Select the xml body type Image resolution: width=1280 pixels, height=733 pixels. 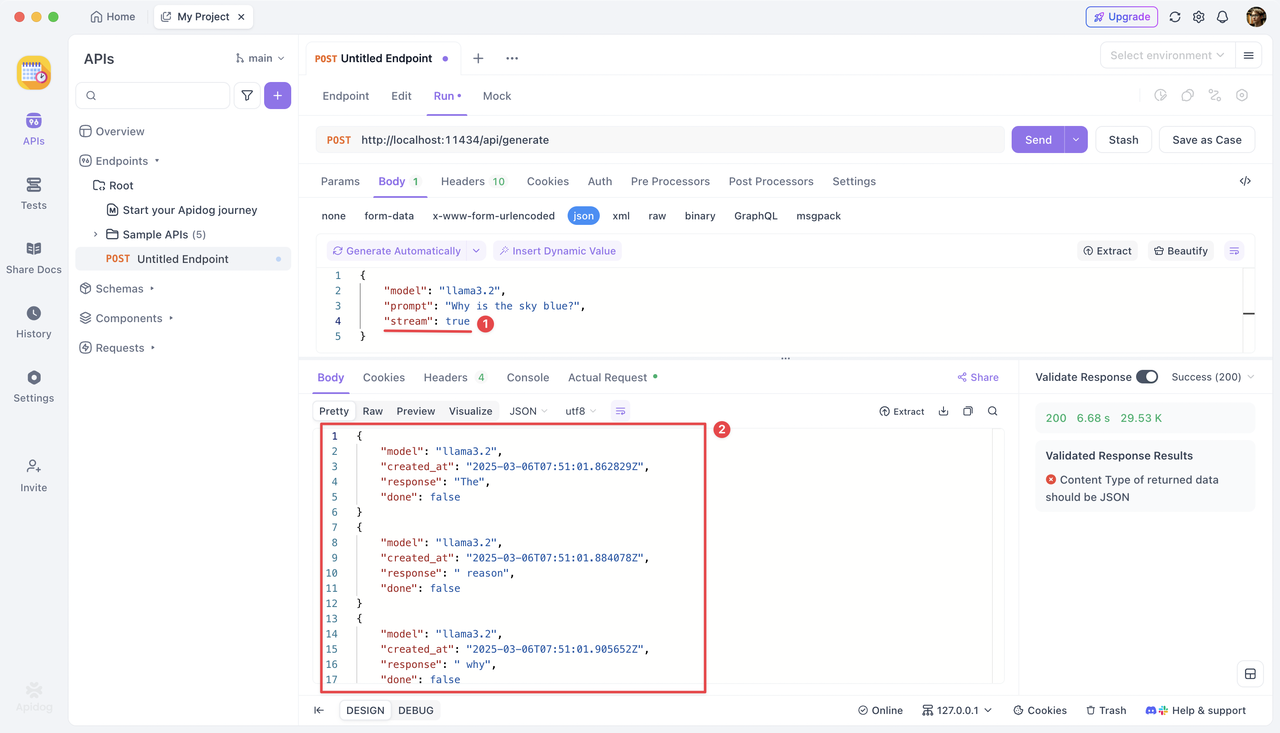click(x=621, y=215)
